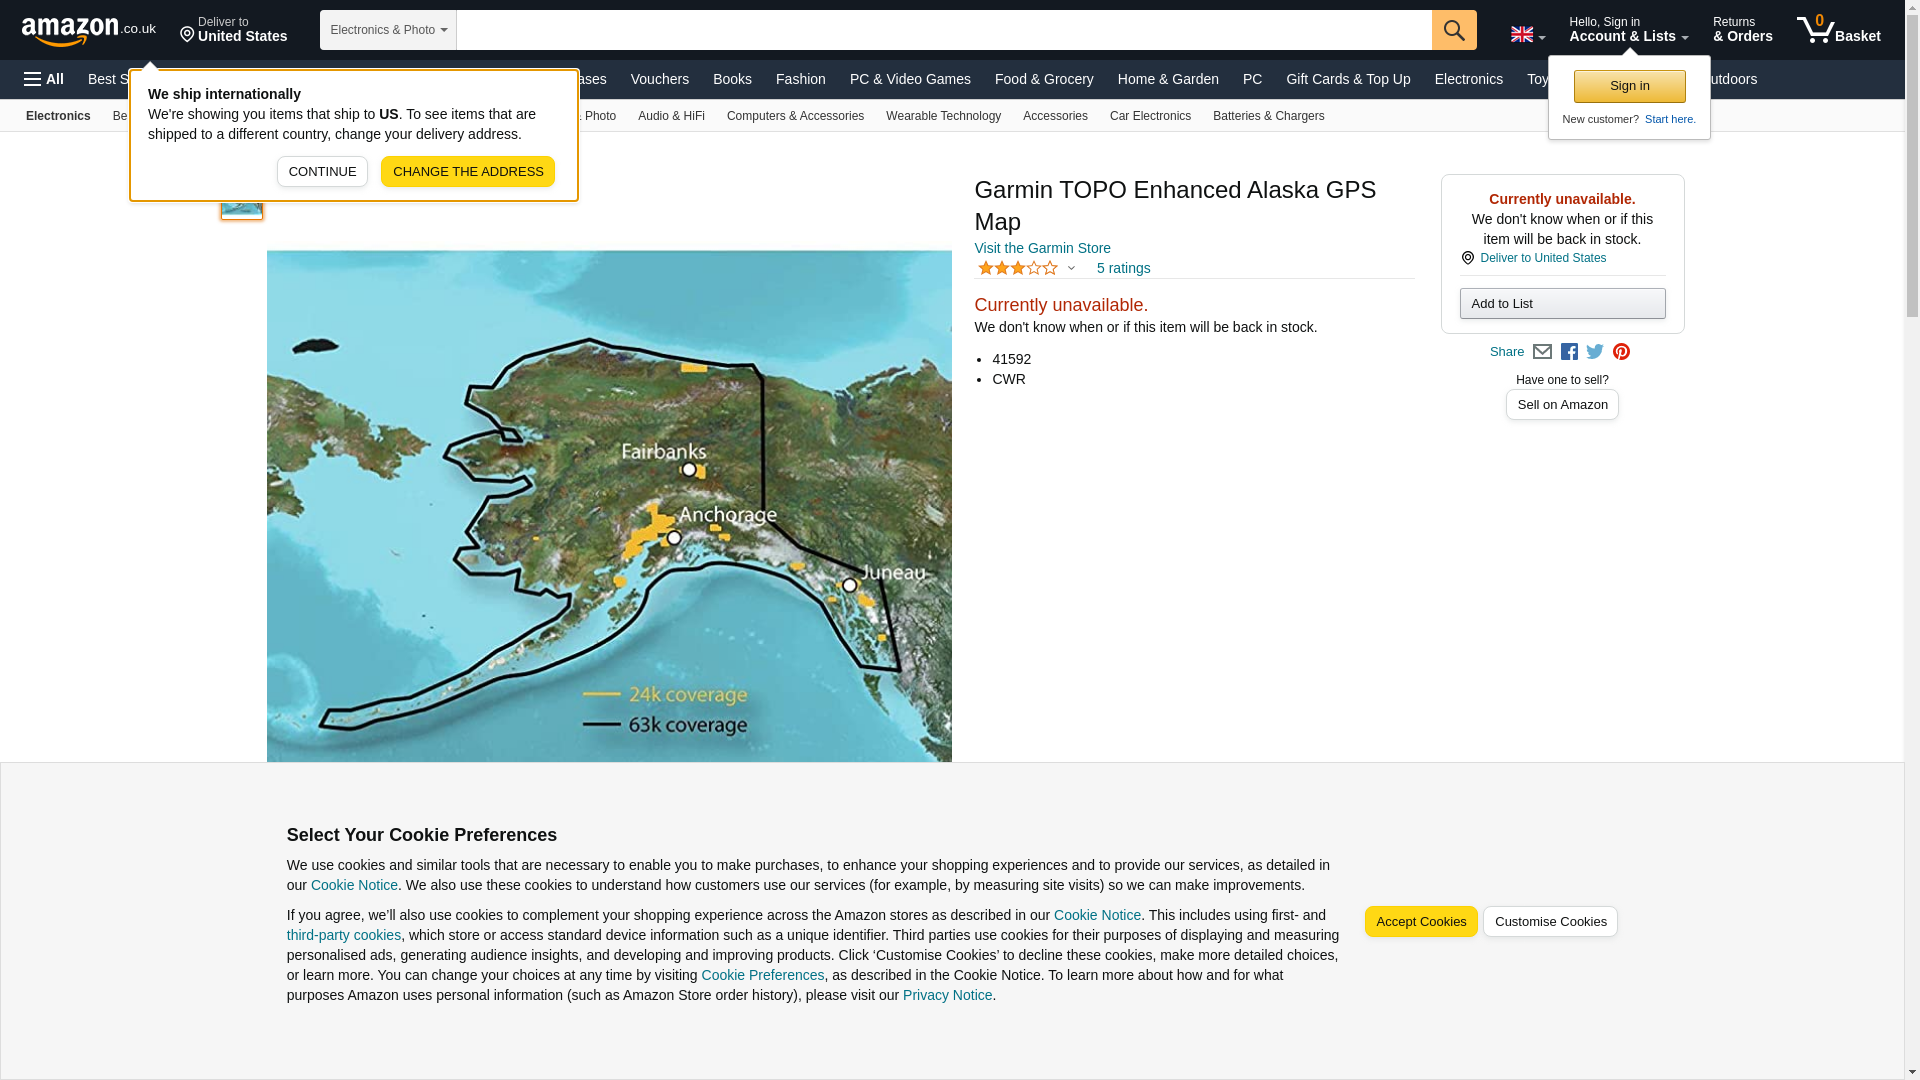The height and width of the screenshot is (1080, 1920).
Task: Open the Visit the Garmin Store link
Action: 1042,248
